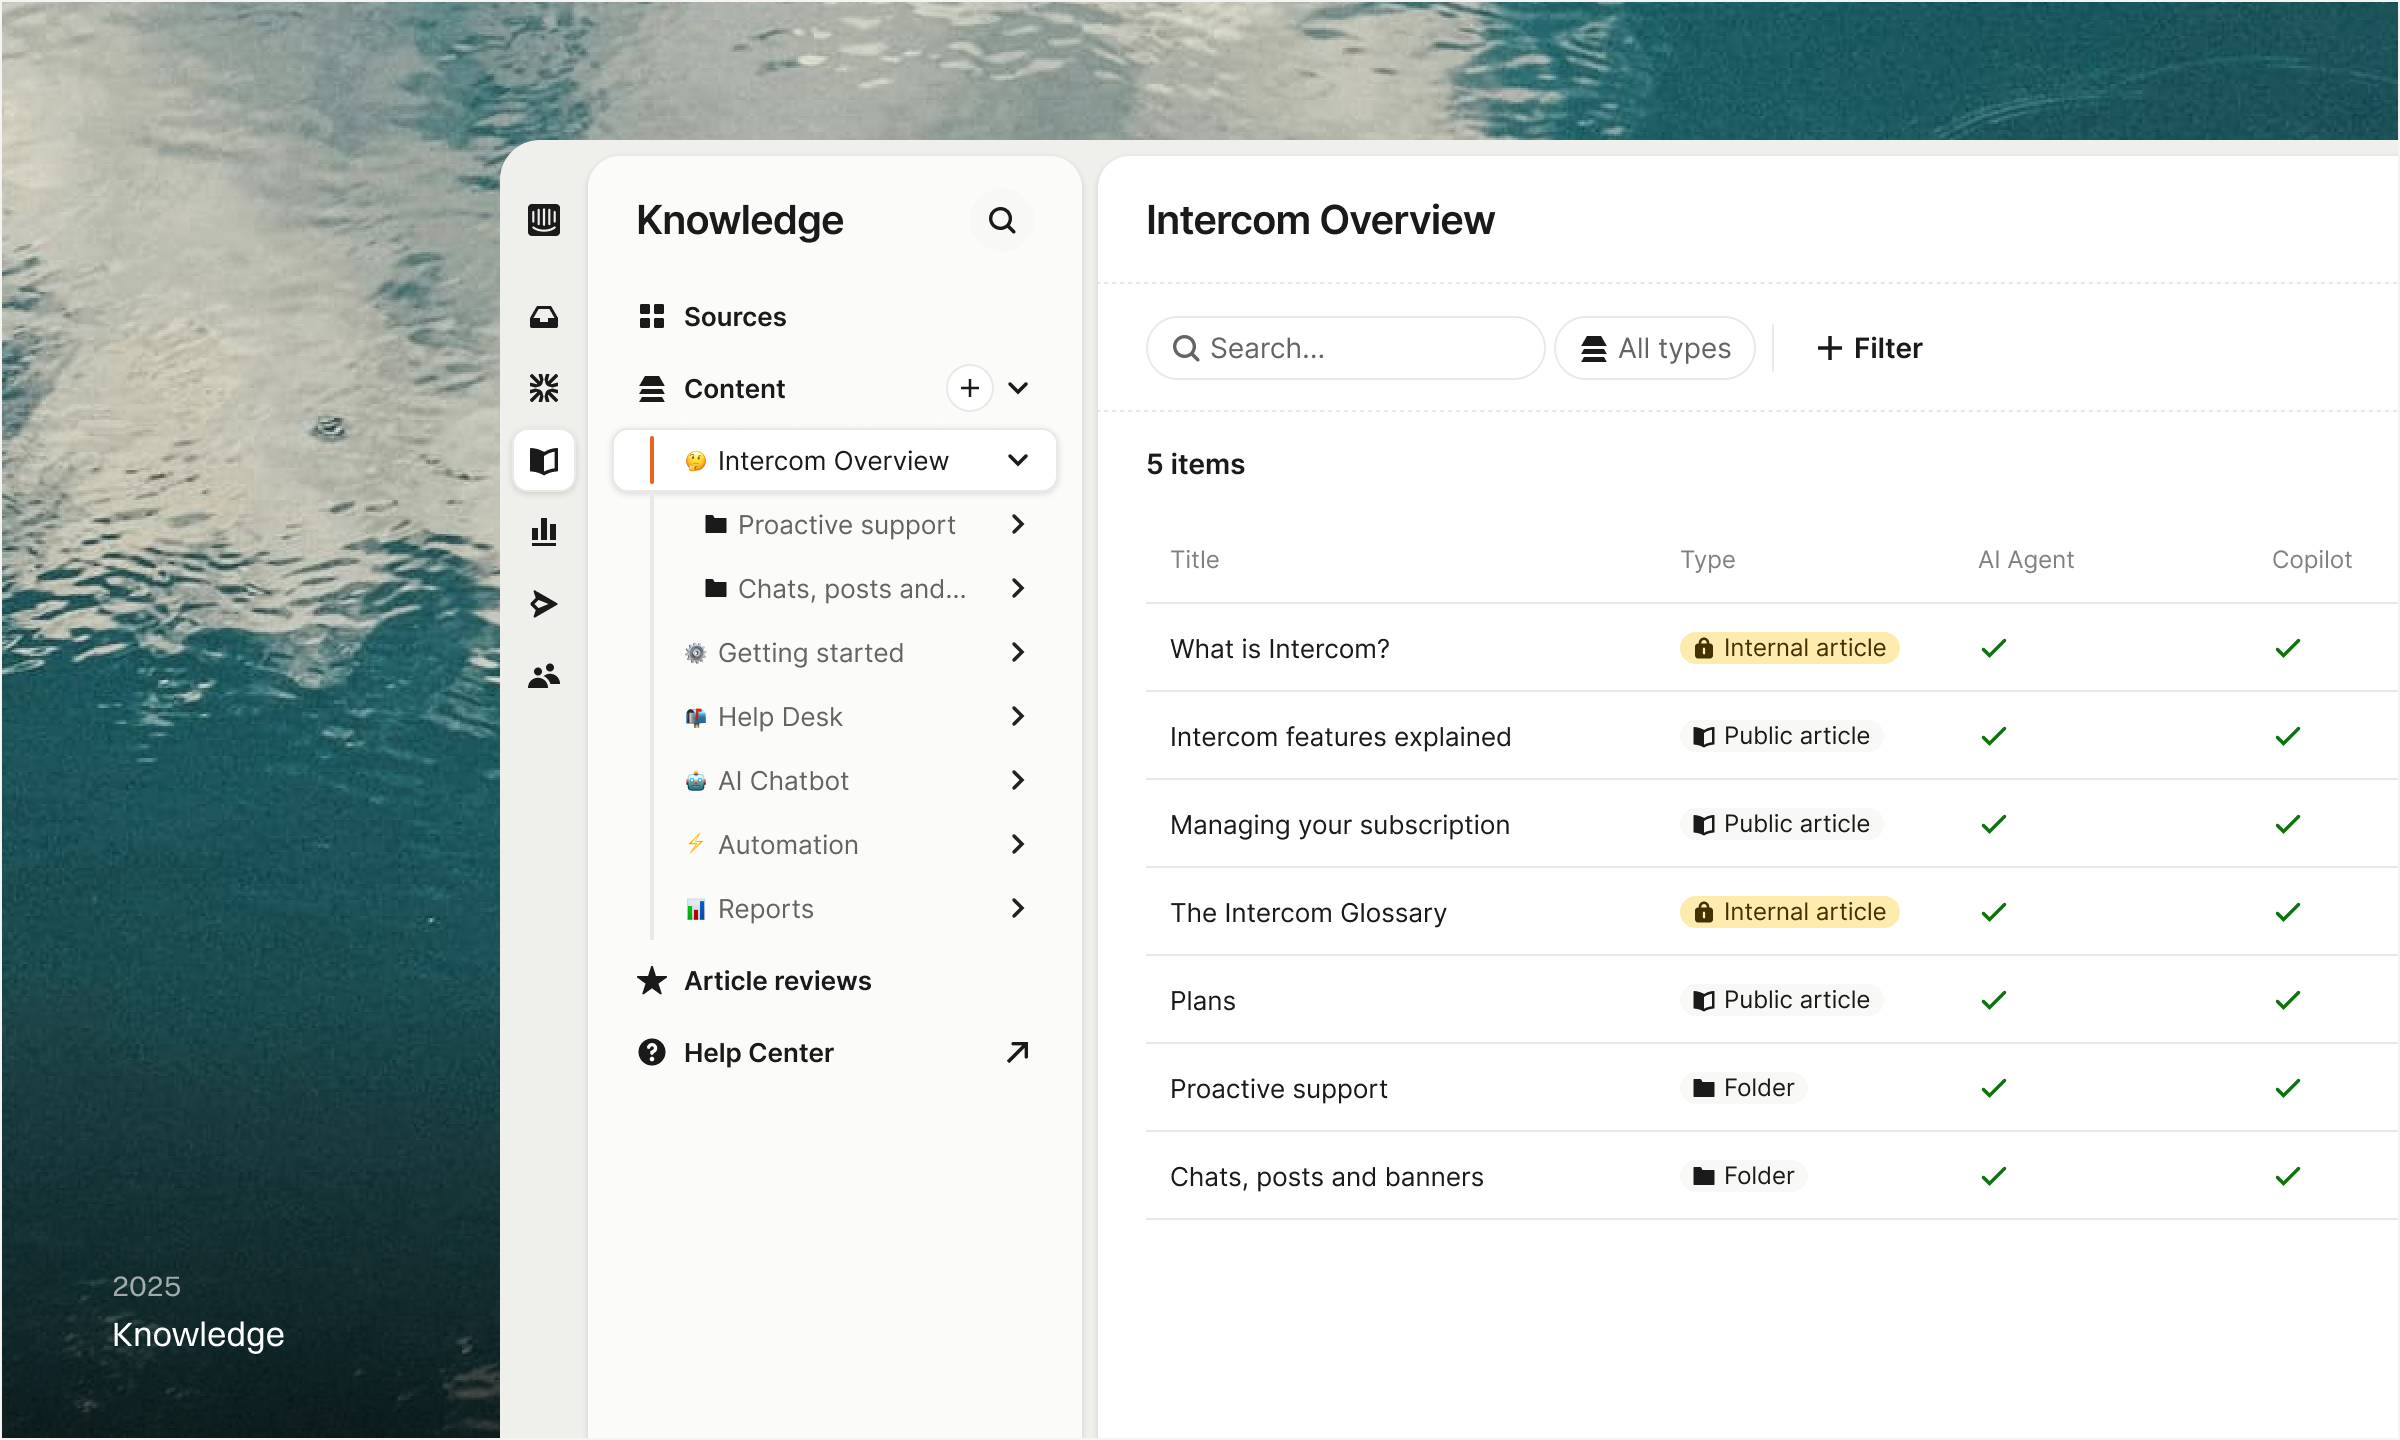The height and width of the screenshot is (1440, 2400).
Task: Click the add content plus button
Action: (969, 388)
